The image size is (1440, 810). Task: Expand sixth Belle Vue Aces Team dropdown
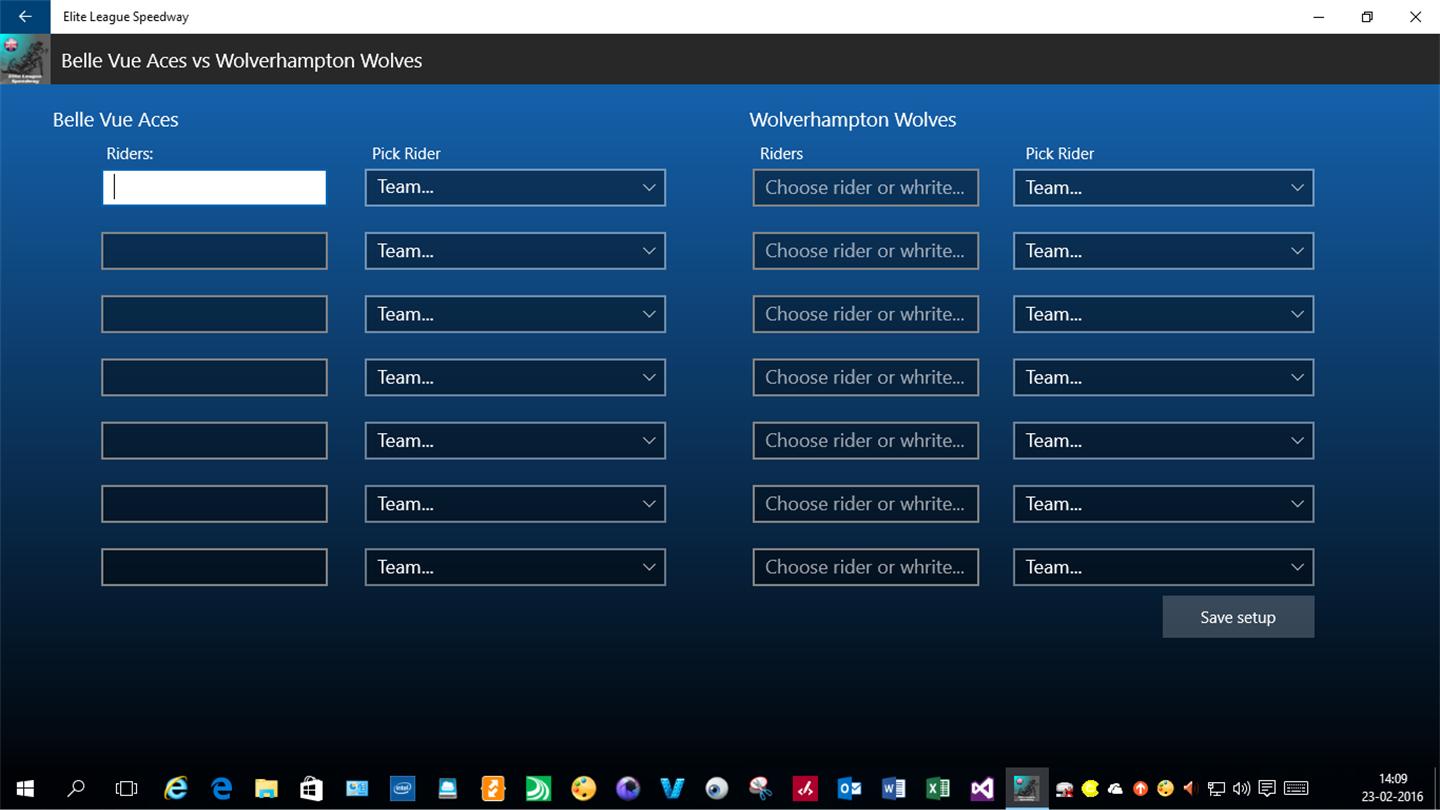click(x=515, y=504)
